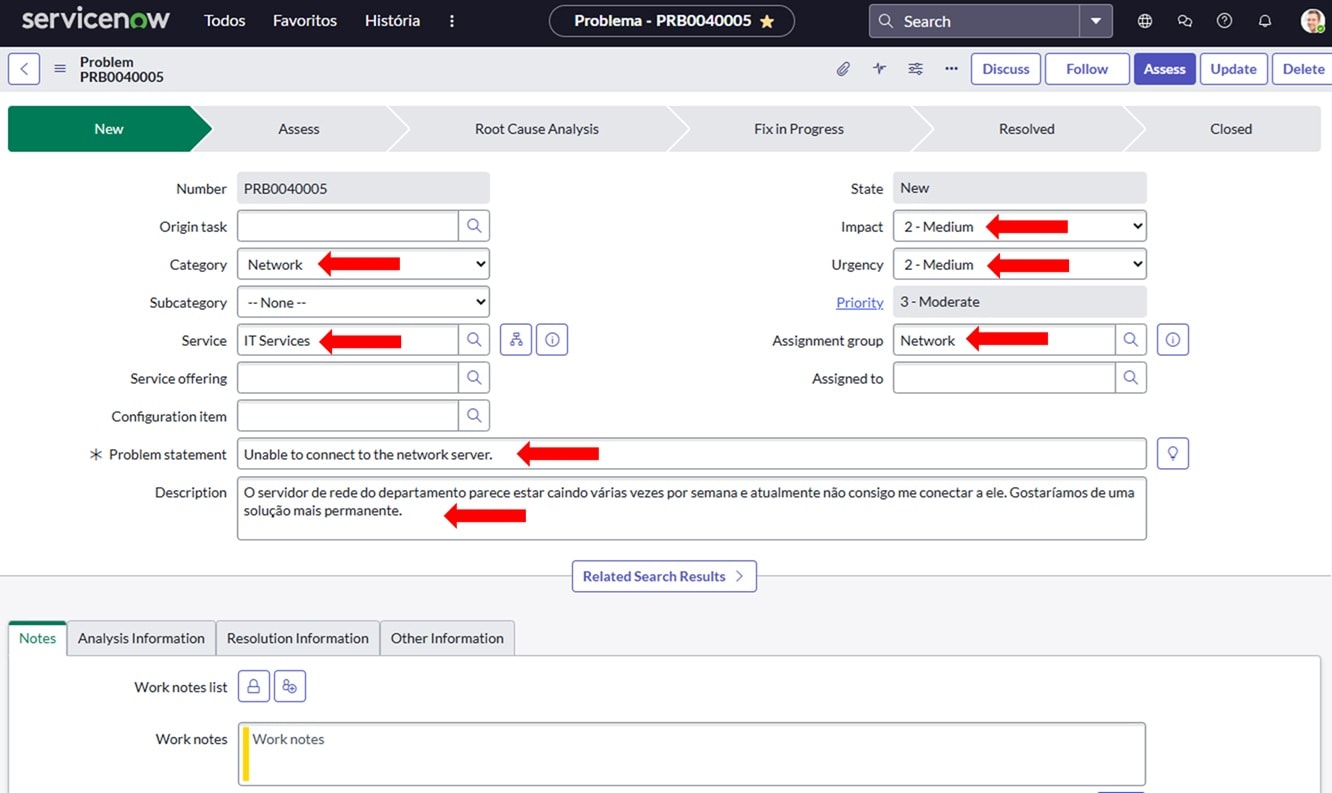Expand the Subcategory dropdown

coord(363,302)
